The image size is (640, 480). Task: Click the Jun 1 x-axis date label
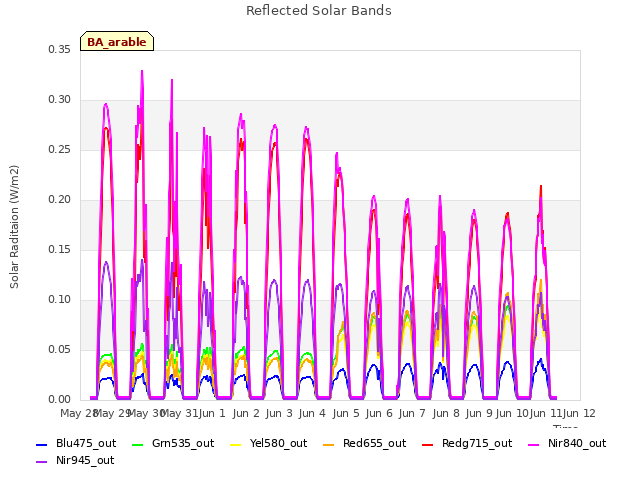point(212,413)
